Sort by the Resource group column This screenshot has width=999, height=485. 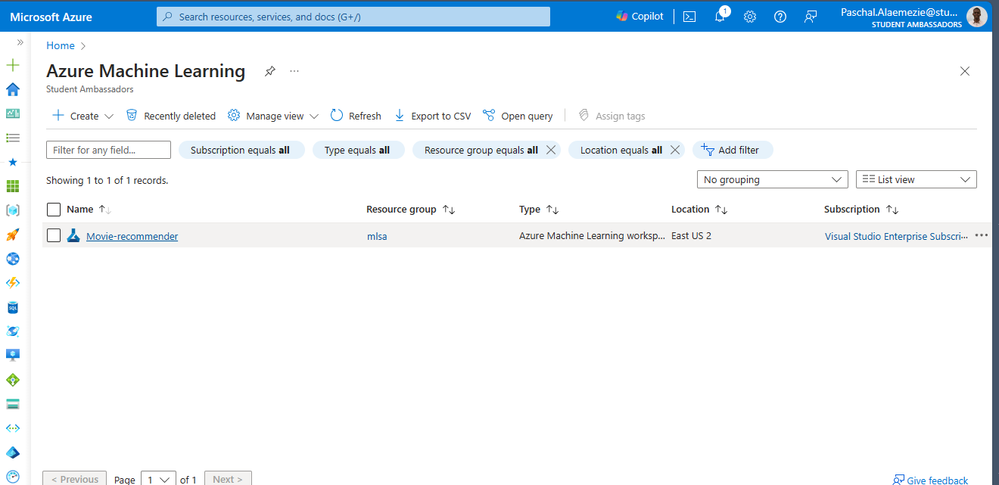410,210
